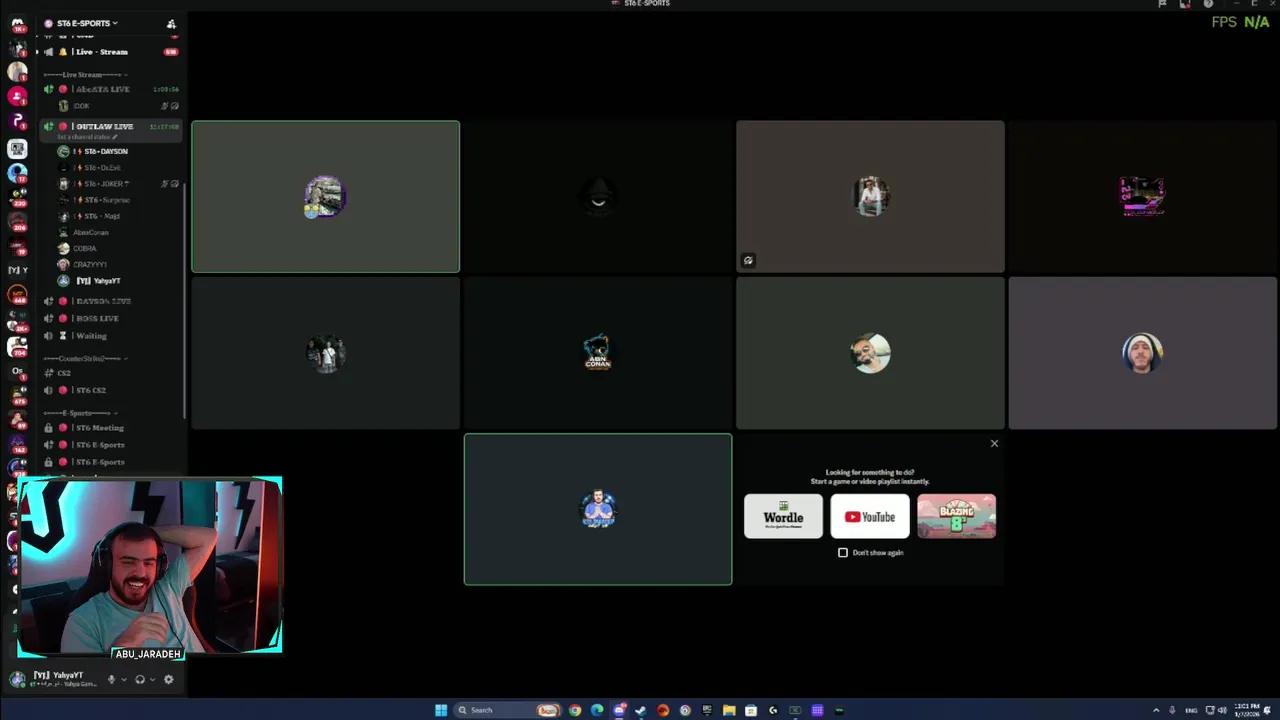1280x720 pixels.
Task: Open the CS2 text channel
Action: [64, 373]
